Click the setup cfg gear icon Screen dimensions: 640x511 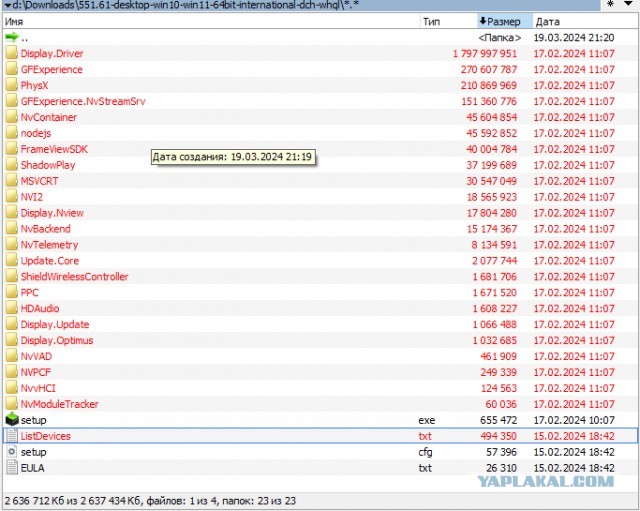tap(12, 451)
